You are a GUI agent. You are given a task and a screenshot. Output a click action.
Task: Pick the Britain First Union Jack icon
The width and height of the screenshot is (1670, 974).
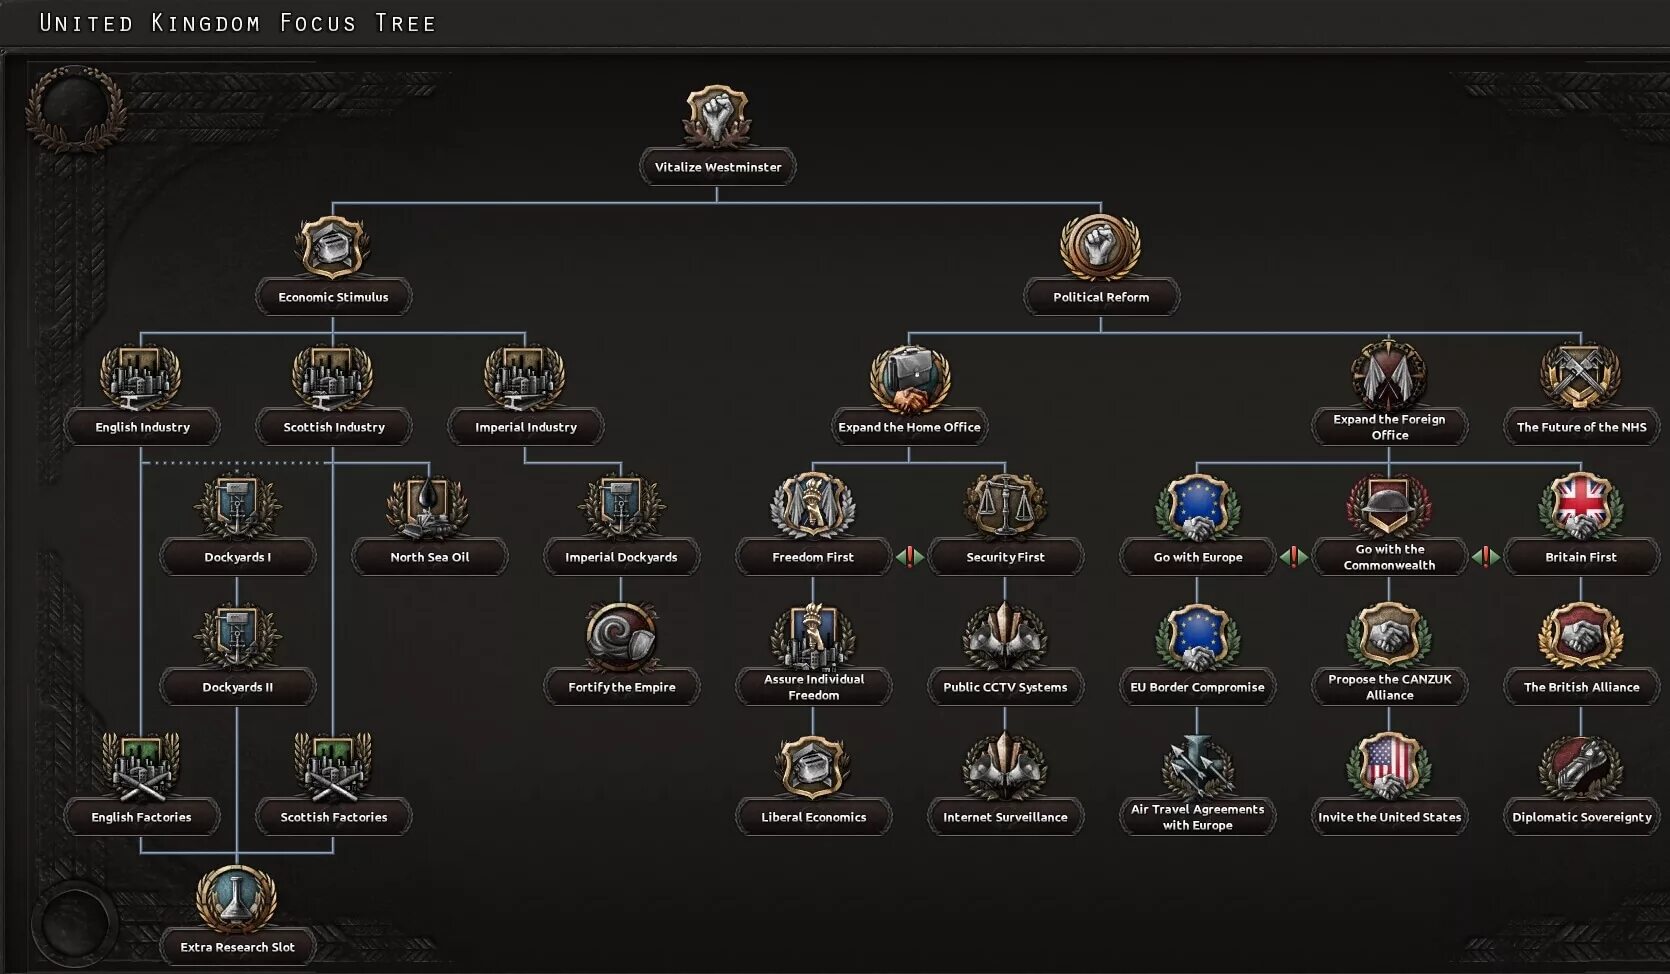click(x=1581, y=506)
